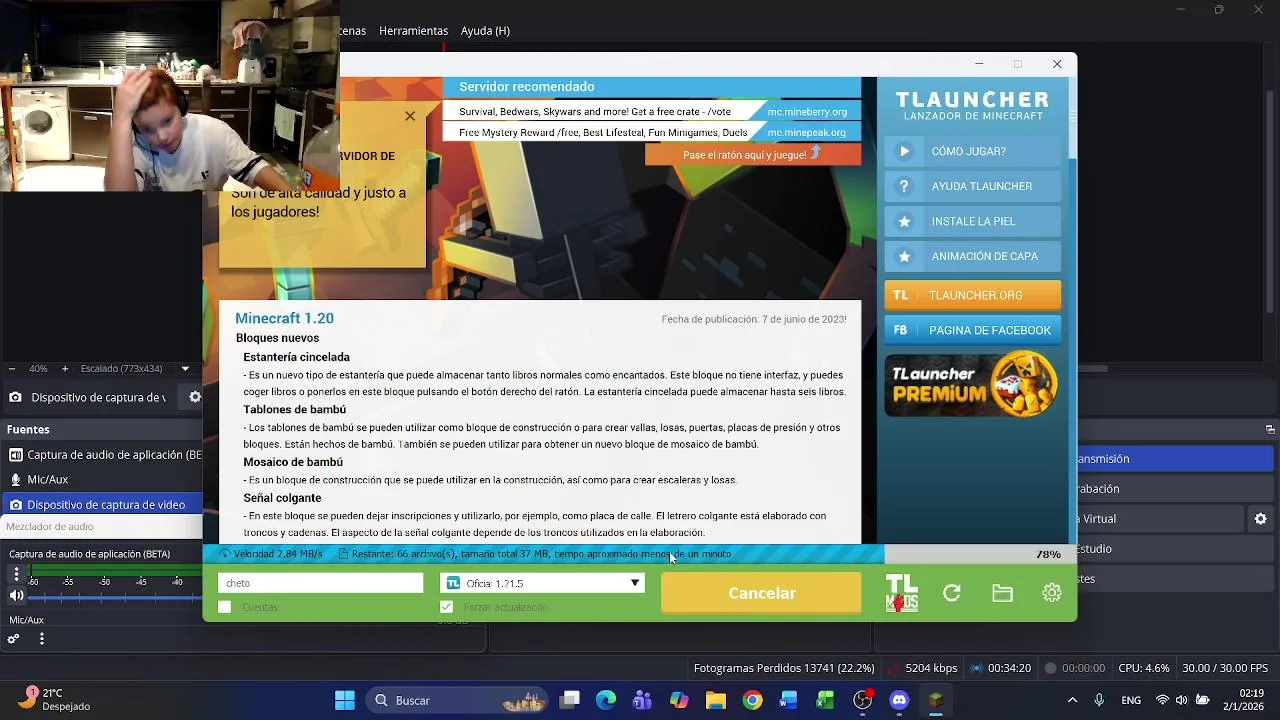
Task: Click mc.mineberry.org server address
Action: click(807, 112)
